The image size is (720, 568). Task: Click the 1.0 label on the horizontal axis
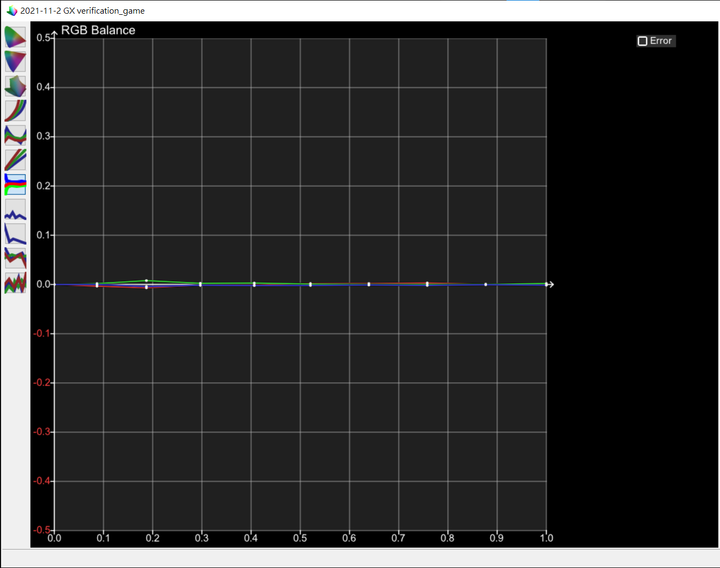[546, 538]
